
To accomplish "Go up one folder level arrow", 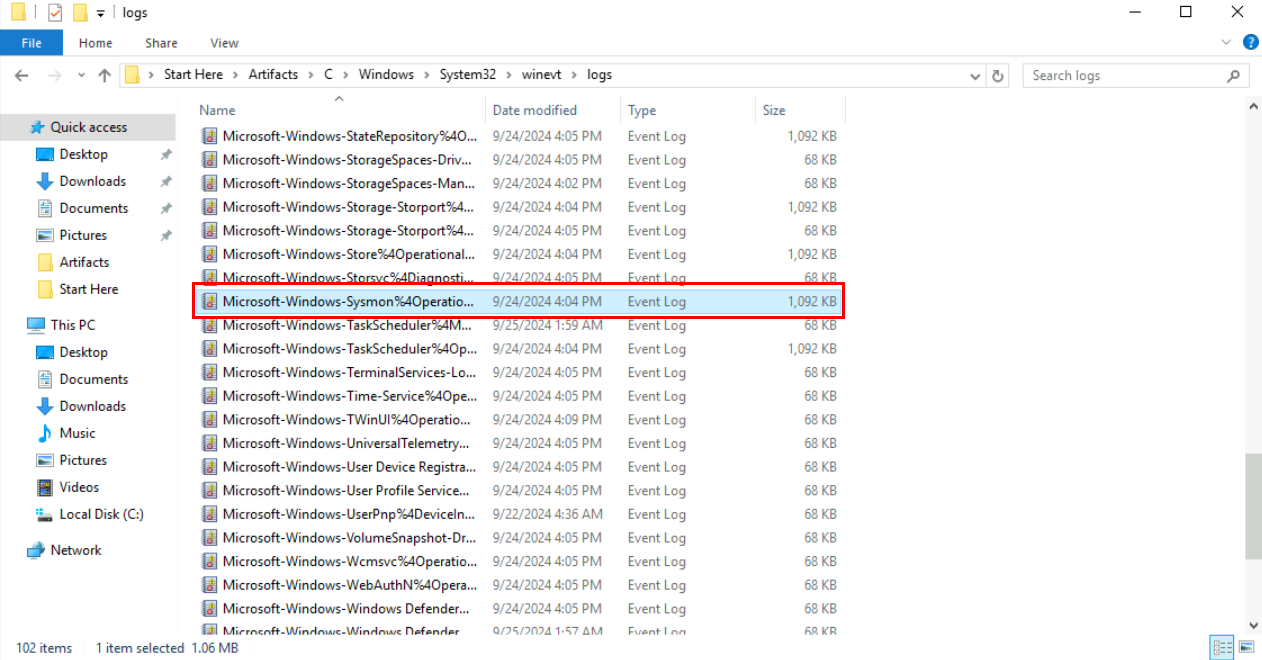I will pyautogui.click(x=105, y=75).
